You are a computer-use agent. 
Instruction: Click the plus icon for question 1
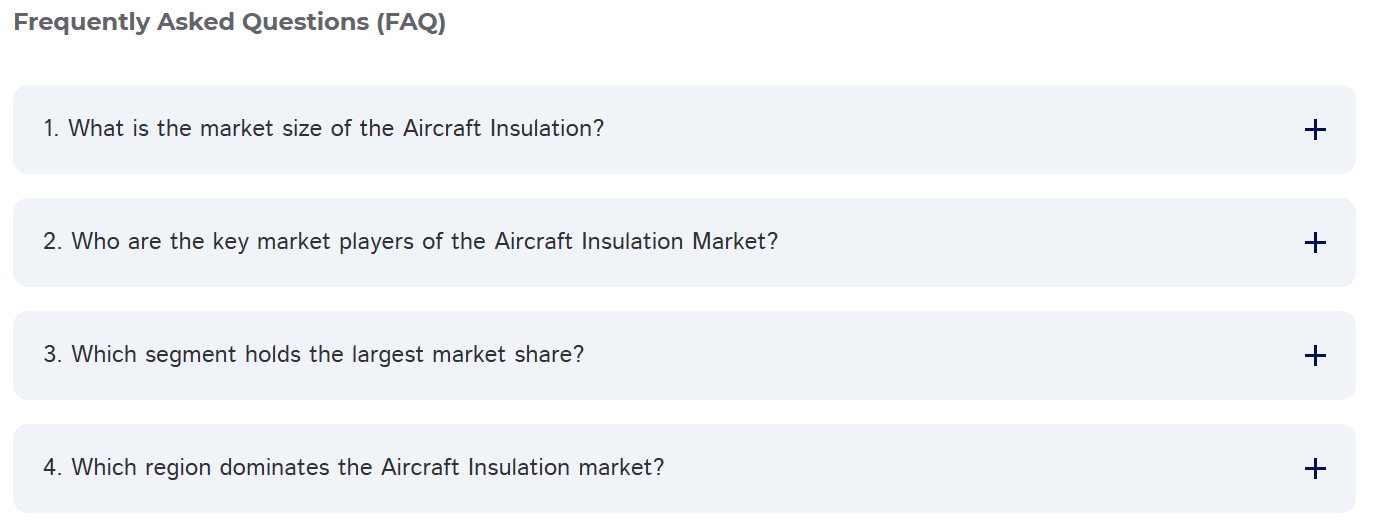[1315, 129]
